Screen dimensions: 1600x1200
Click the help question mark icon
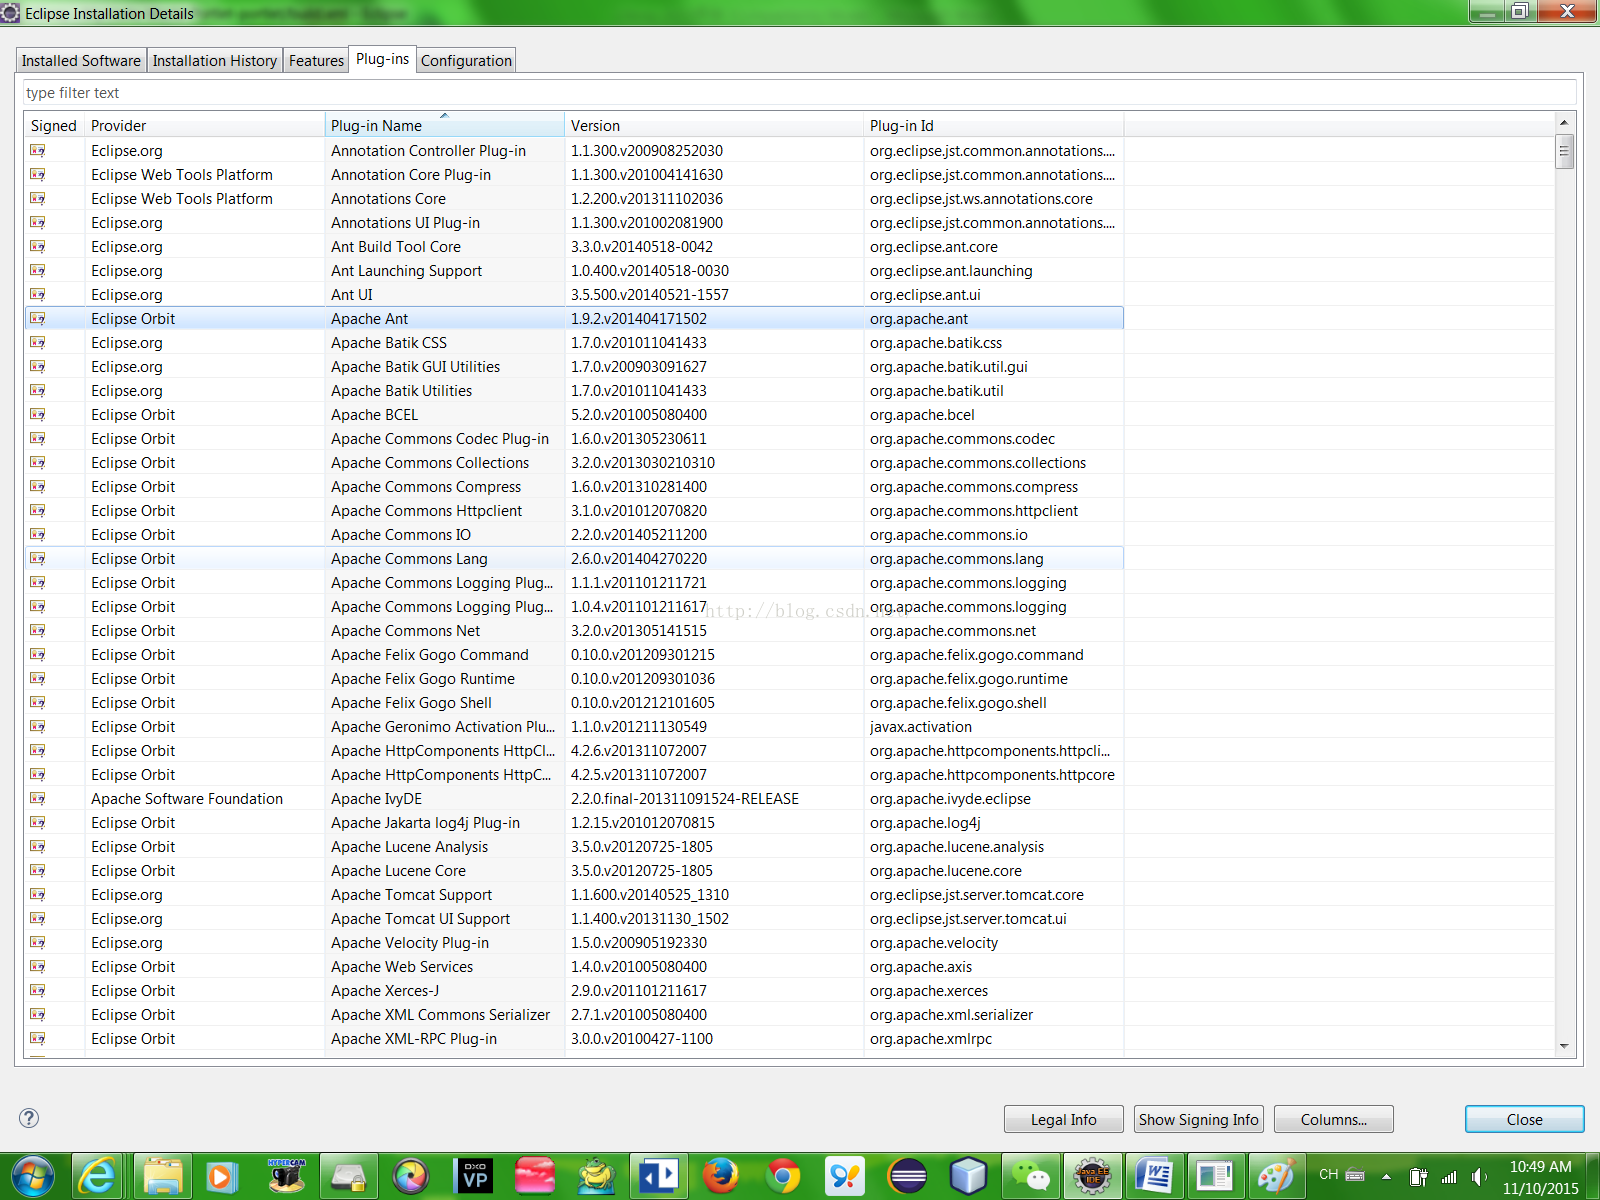[29, 1118]
